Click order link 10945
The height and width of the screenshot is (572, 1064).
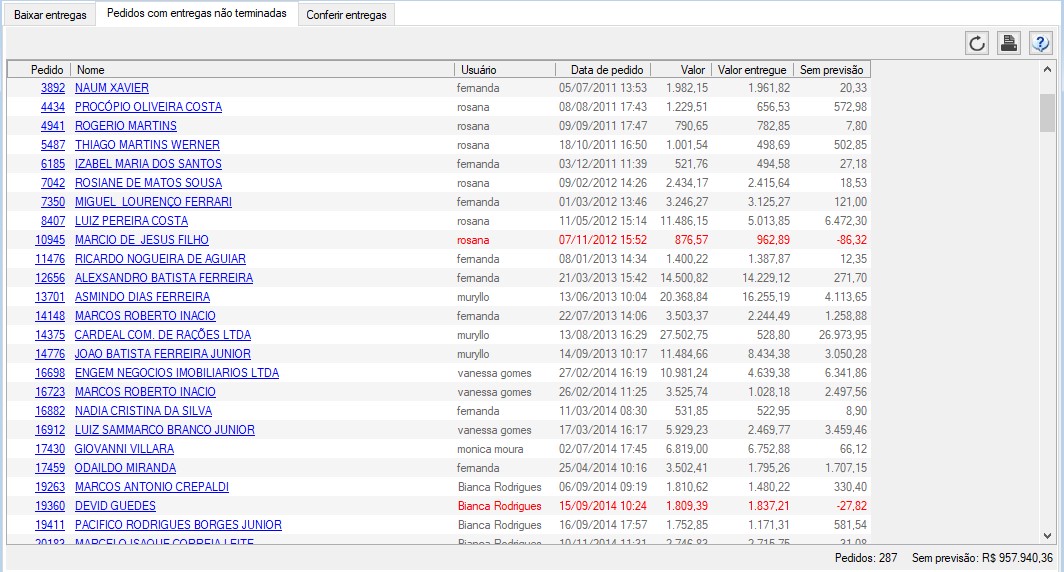50,240
